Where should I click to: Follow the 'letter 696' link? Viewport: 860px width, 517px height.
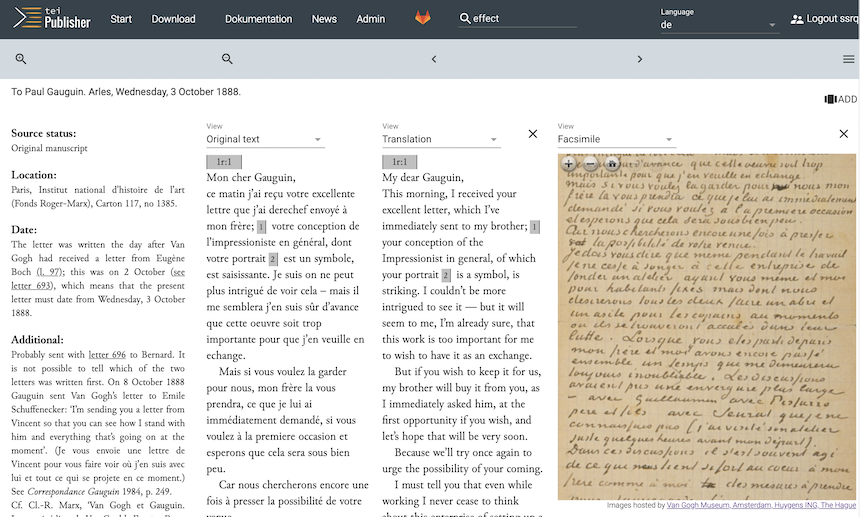tap(107, 354)
